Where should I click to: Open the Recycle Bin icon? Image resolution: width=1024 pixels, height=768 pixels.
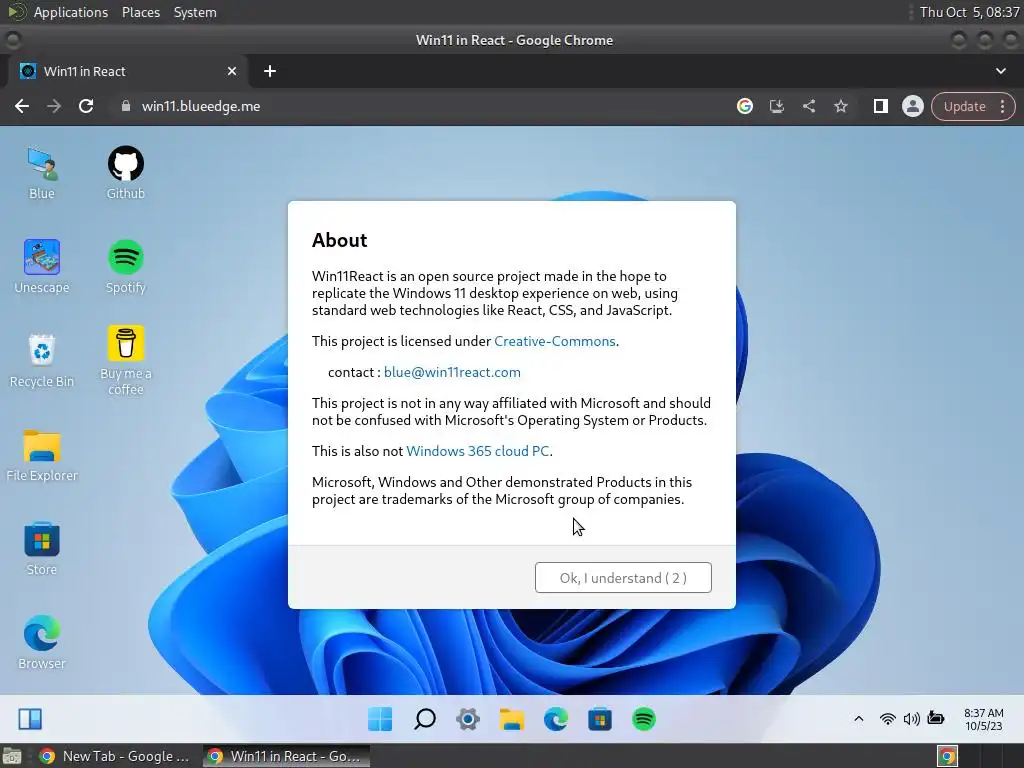point(42,360)
